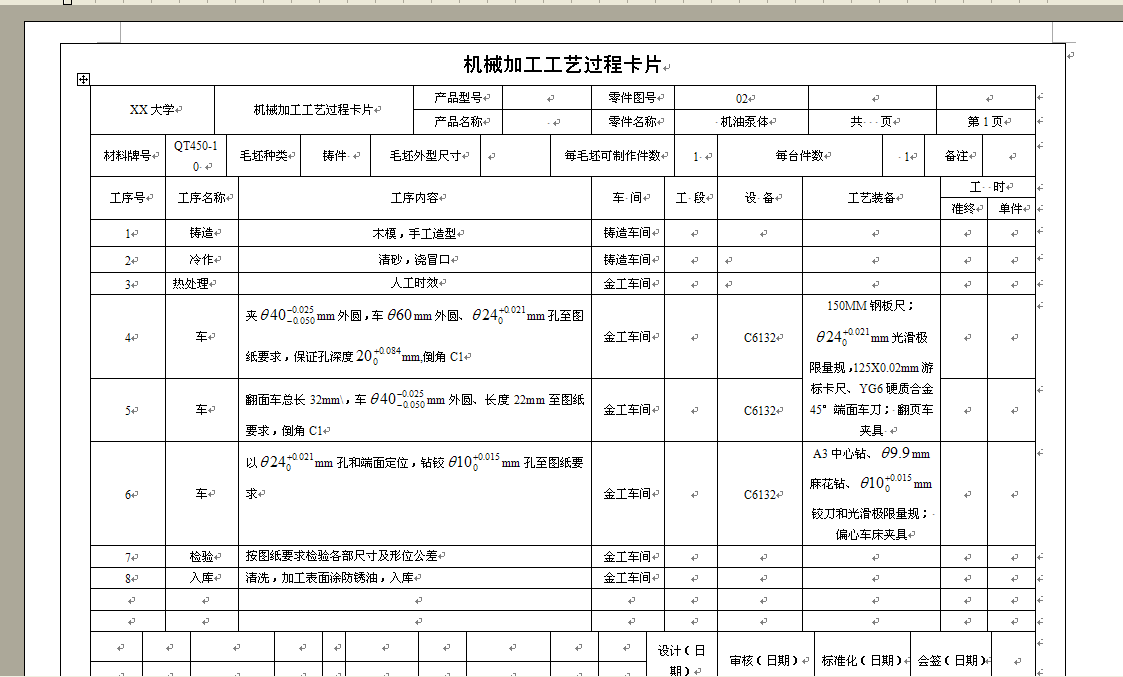Click the 车间 column header

tap(629, 198)
